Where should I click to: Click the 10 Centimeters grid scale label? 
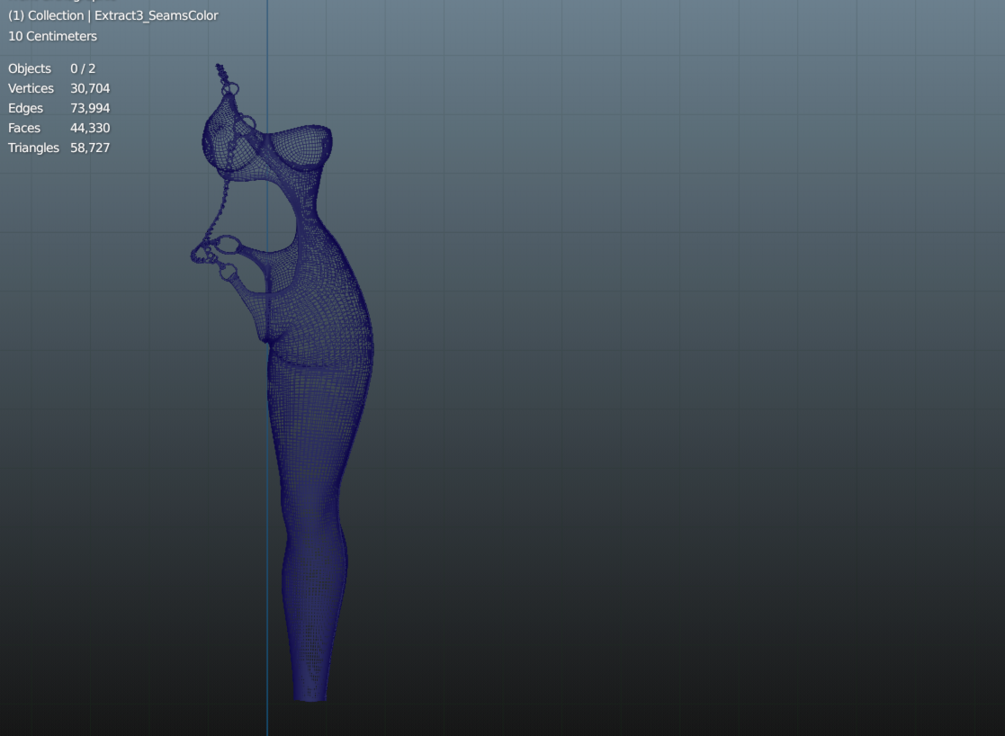(x=53, y=36)
